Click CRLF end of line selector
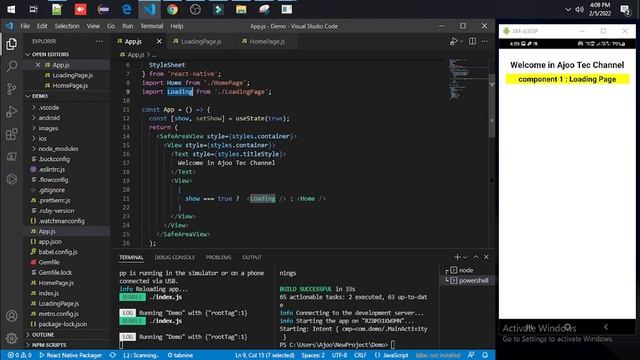 pyautogui.click(x=360, y=355)
